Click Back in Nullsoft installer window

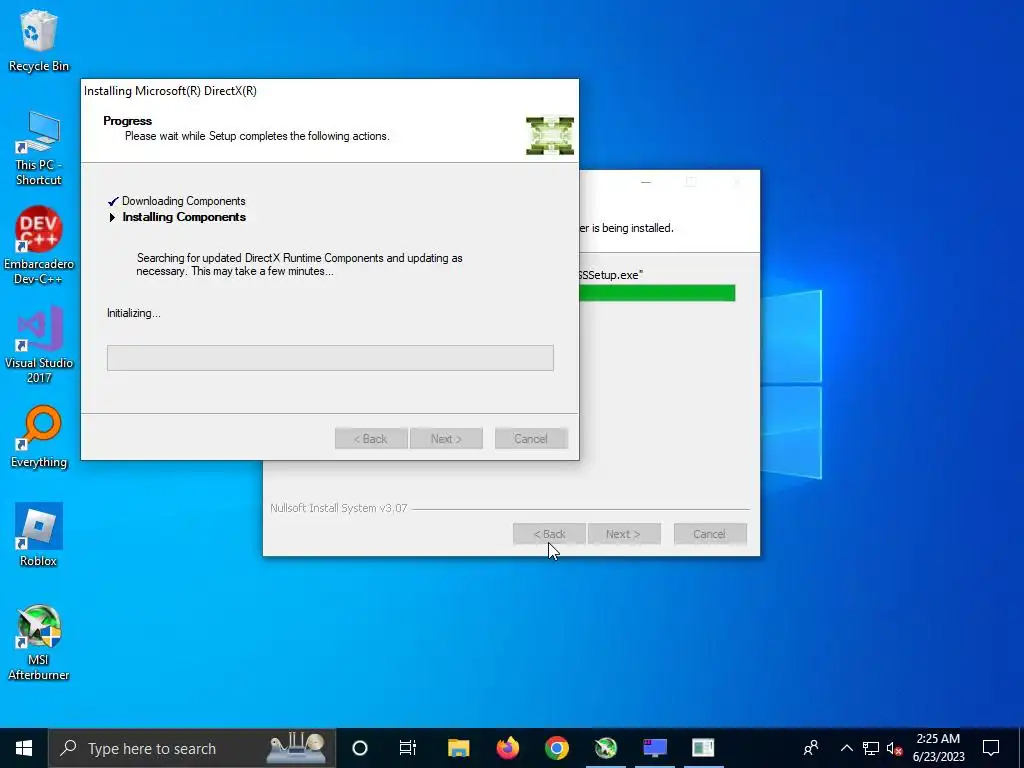coord(549,534)
